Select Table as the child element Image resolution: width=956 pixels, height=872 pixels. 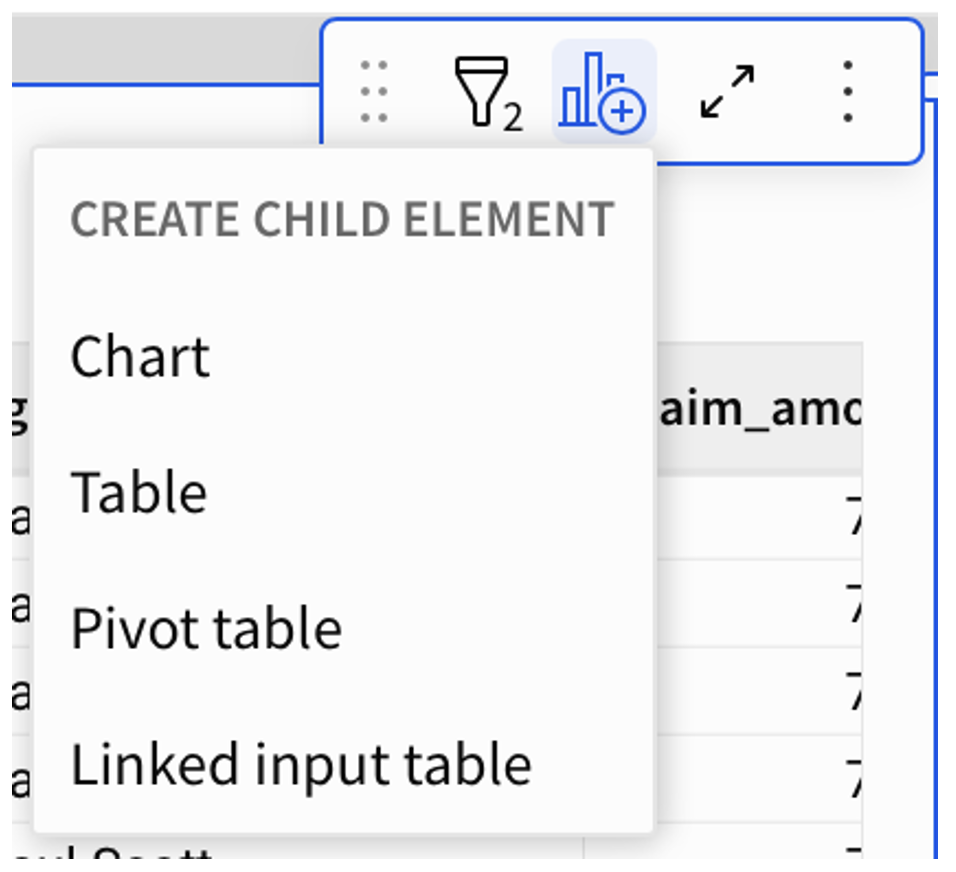(x=139, y=493)
